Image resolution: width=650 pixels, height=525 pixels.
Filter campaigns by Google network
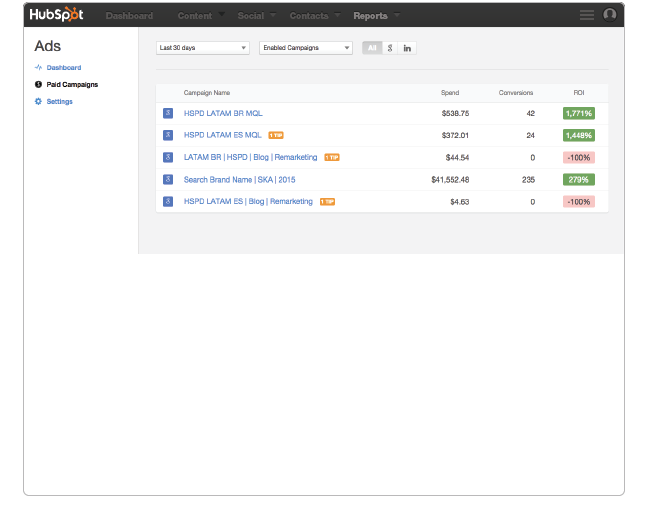[390, 48]
